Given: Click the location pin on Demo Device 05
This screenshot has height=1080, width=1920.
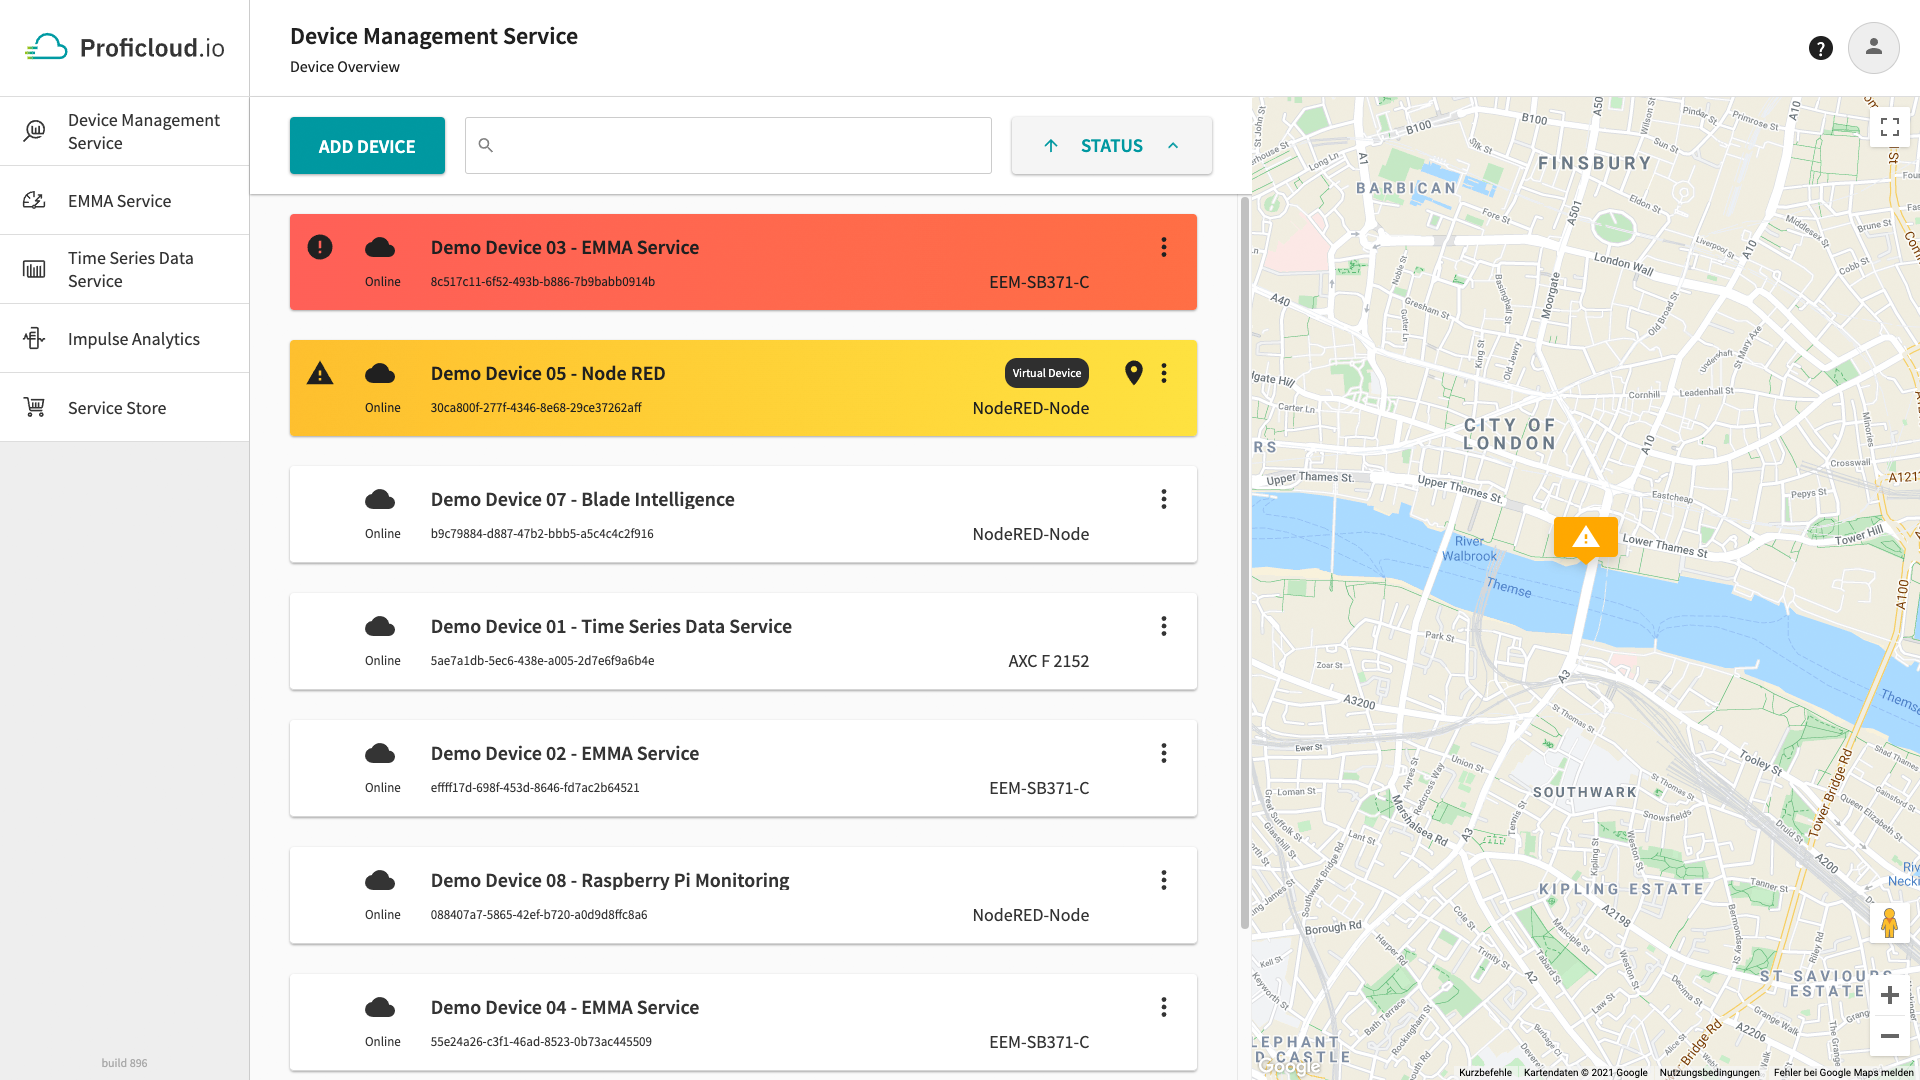Looking at the screenshot, I should point(1134,373).
